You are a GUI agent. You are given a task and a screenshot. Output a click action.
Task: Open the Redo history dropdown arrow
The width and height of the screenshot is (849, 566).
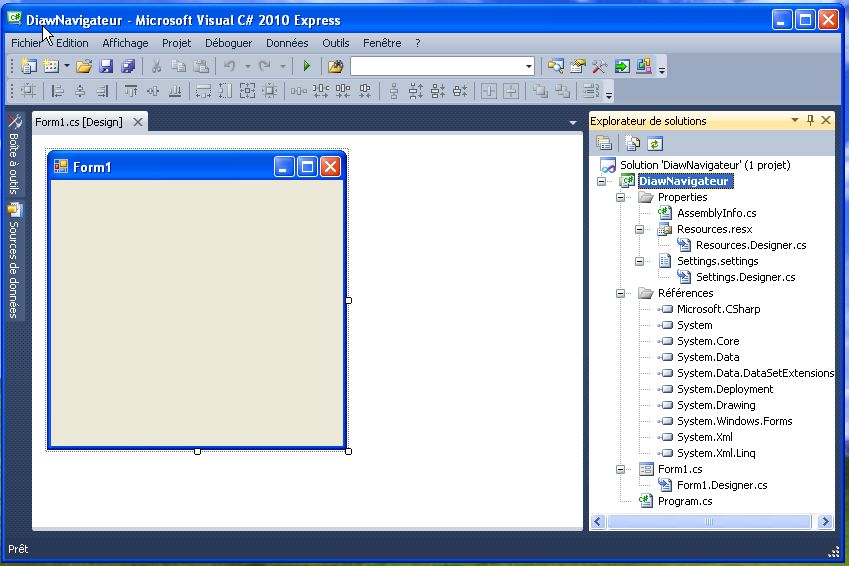pos(283,66)
